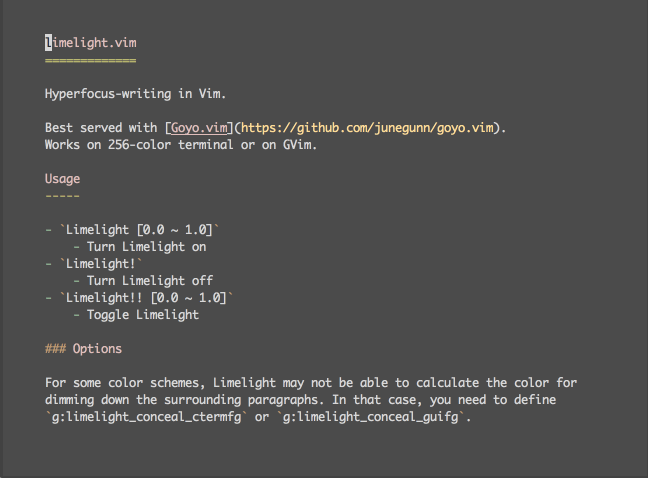Place cursor on 'Hyperfocus-writing in Vim.' line
This screenshot has height=478, width=648.
(136, 94)
